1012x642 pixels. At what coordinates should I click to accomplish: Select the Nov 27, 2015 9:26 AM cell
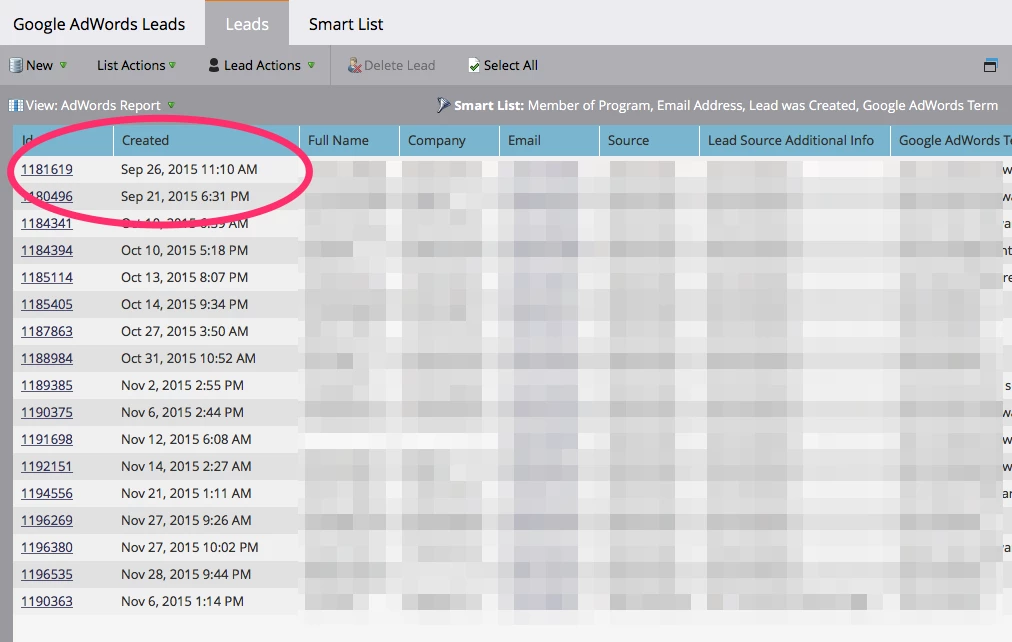pos(206,521)
